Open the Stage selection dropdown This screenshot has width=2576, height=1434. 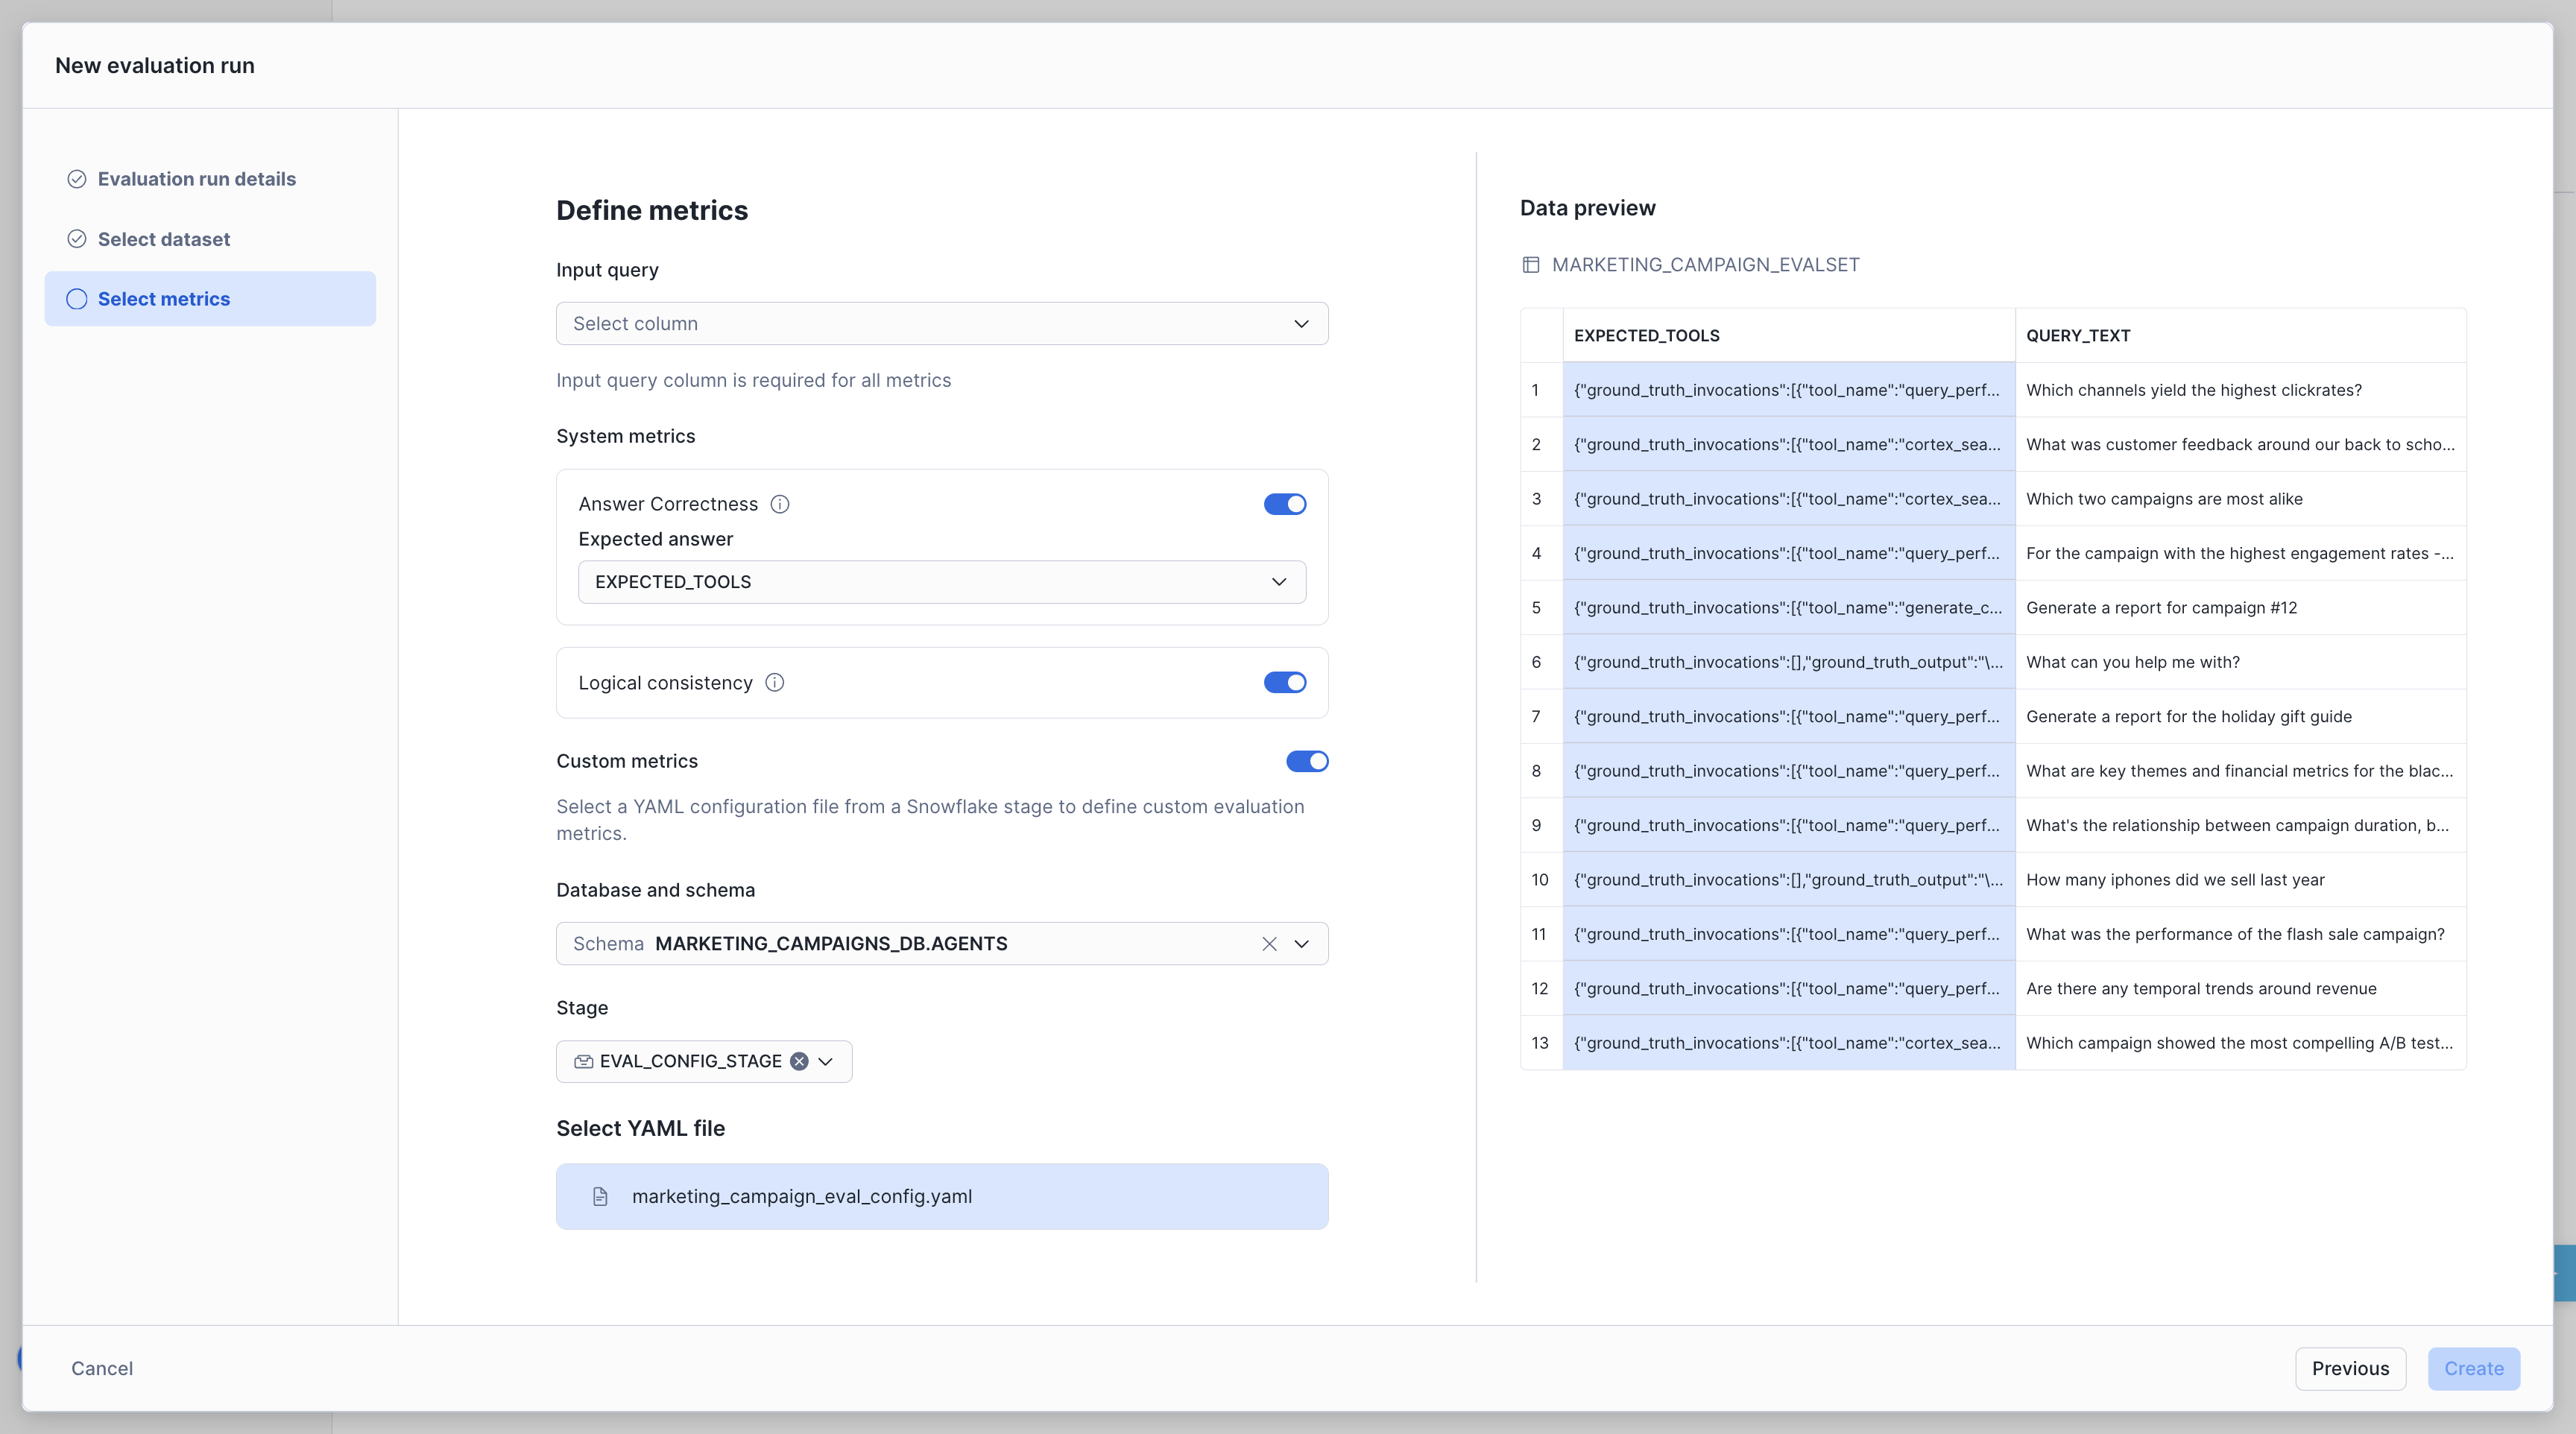pos(825,1061)
